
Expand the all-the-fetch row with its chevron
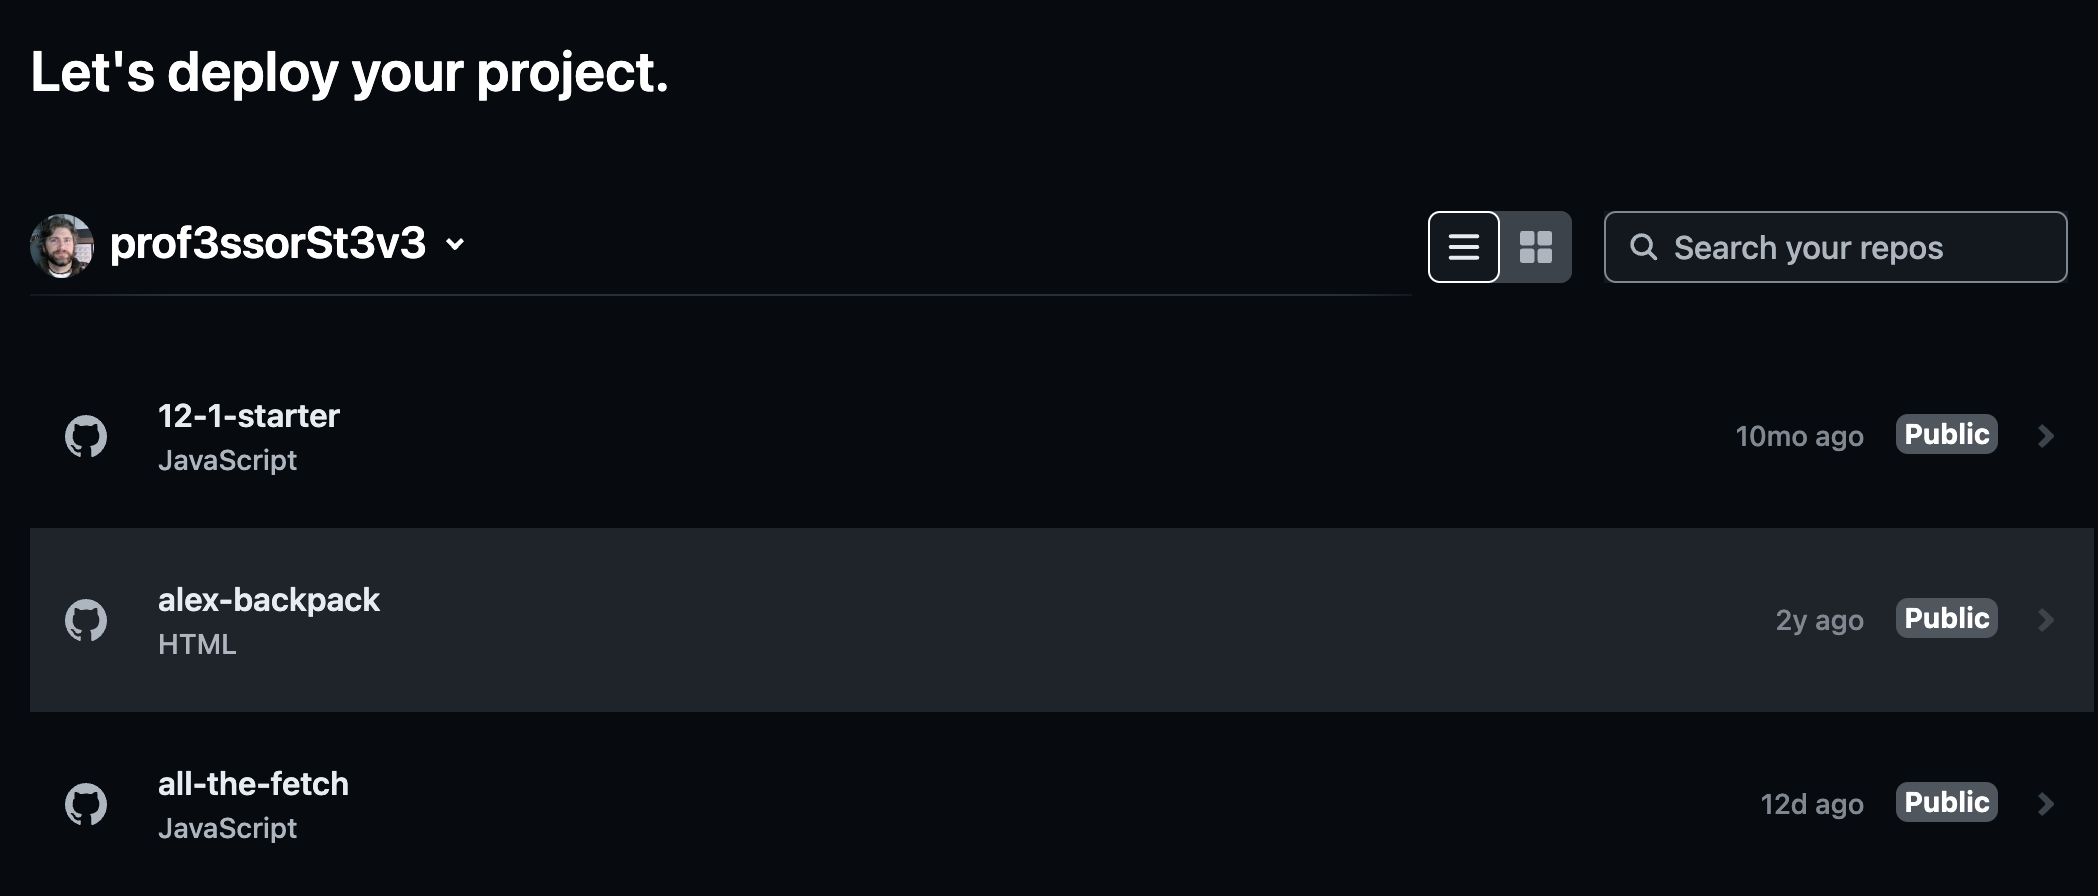[2045, 803]
